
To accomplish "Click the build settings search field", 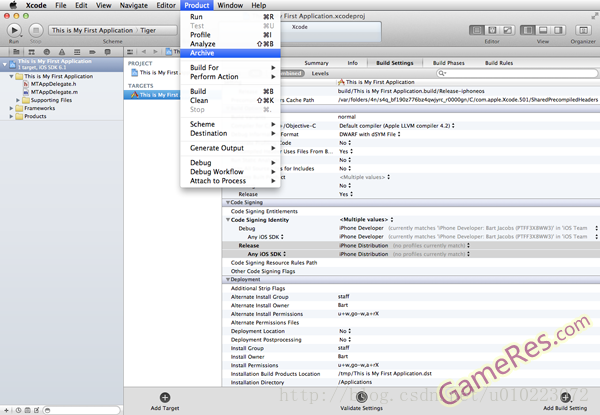I will pyautogui.click(x=517, y=73).
